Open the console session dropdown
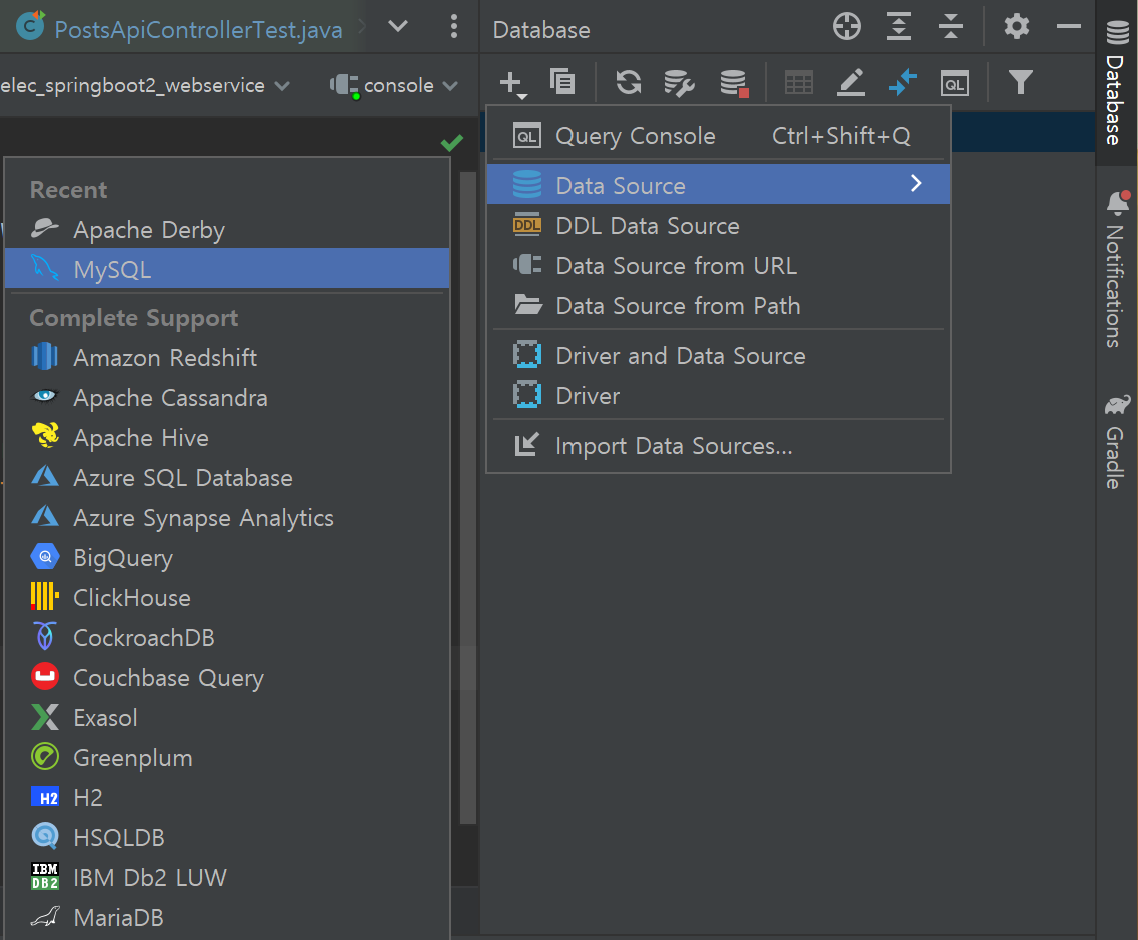 click(394, 86)
